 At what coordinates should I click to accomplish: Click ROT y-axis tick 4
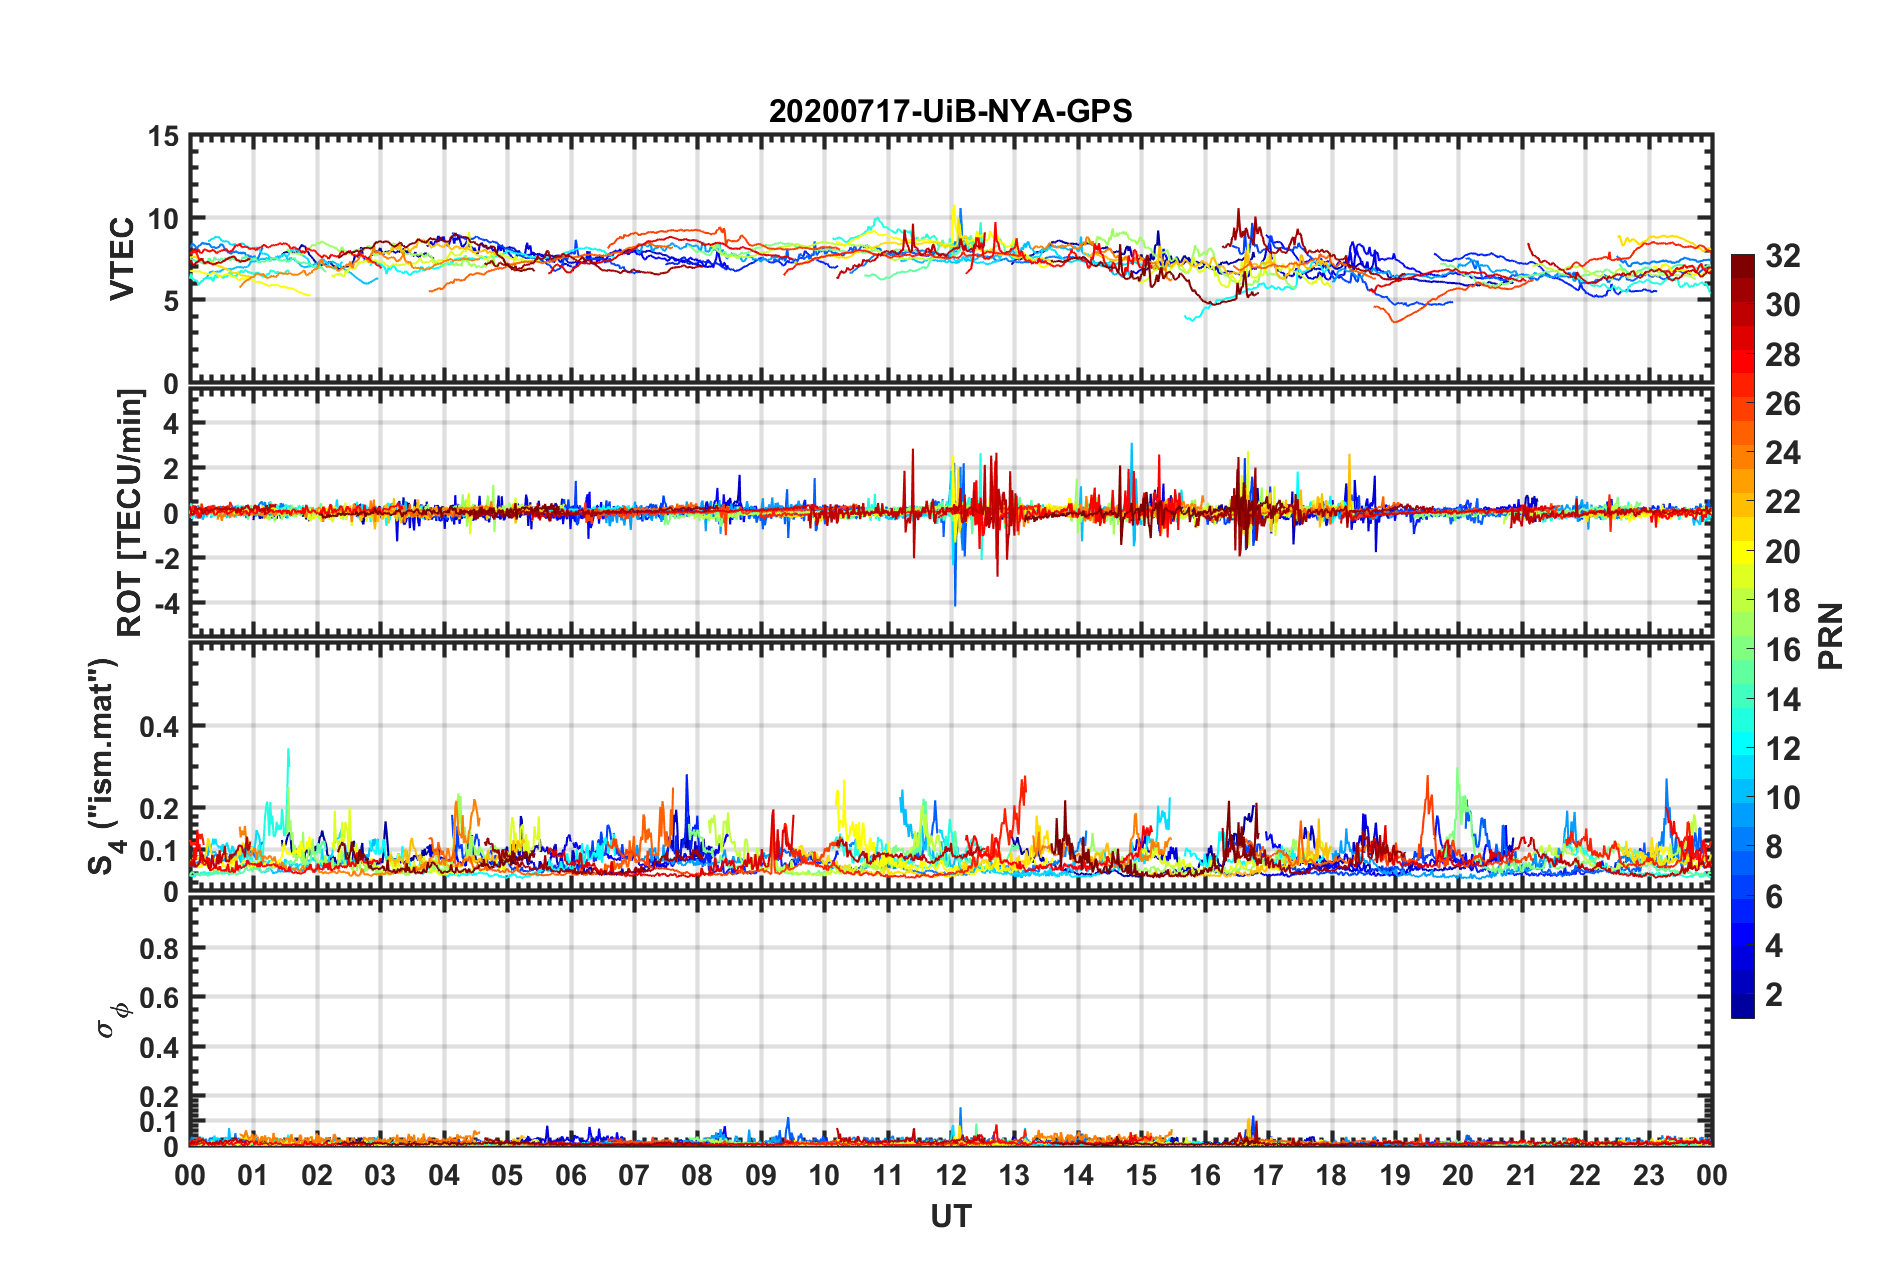click(x=172, y=423)
